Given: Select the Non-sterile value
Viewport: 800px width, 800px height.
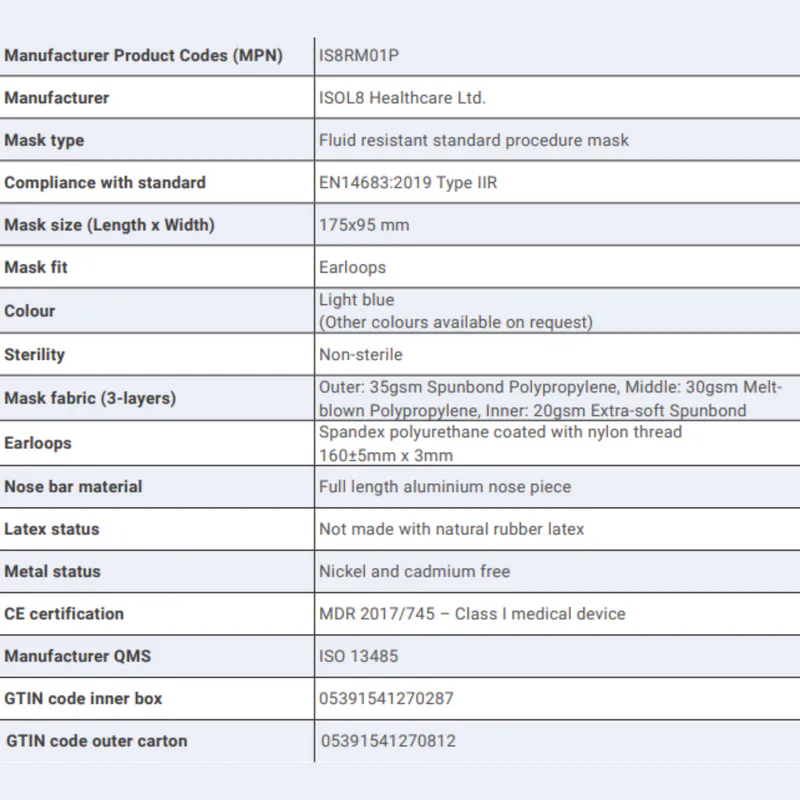Looking at the screenshot, I should point(361,354).
